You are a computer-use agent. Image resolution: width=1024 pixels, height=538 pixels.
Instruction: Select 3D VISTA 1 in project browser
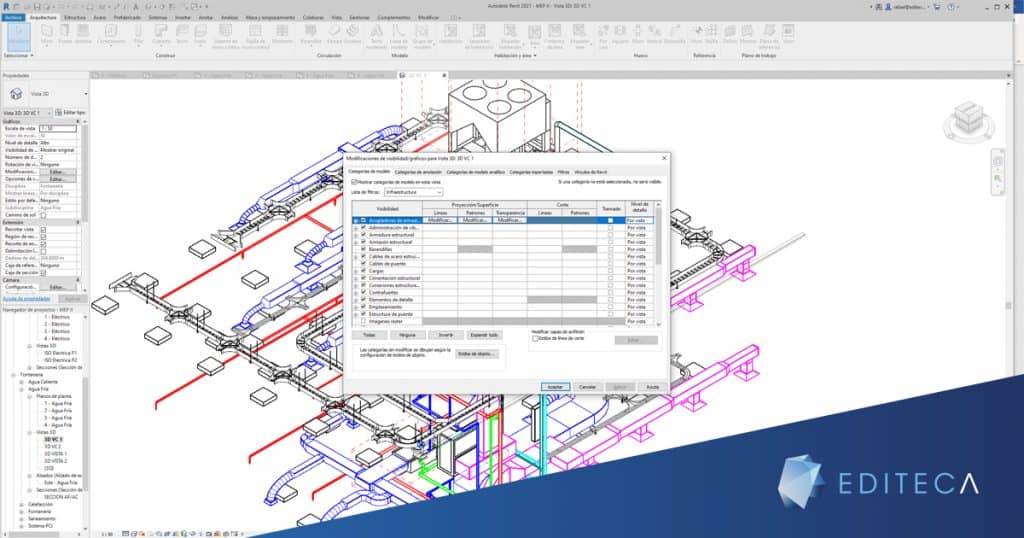pyautogui.click(x=56, y=454)
